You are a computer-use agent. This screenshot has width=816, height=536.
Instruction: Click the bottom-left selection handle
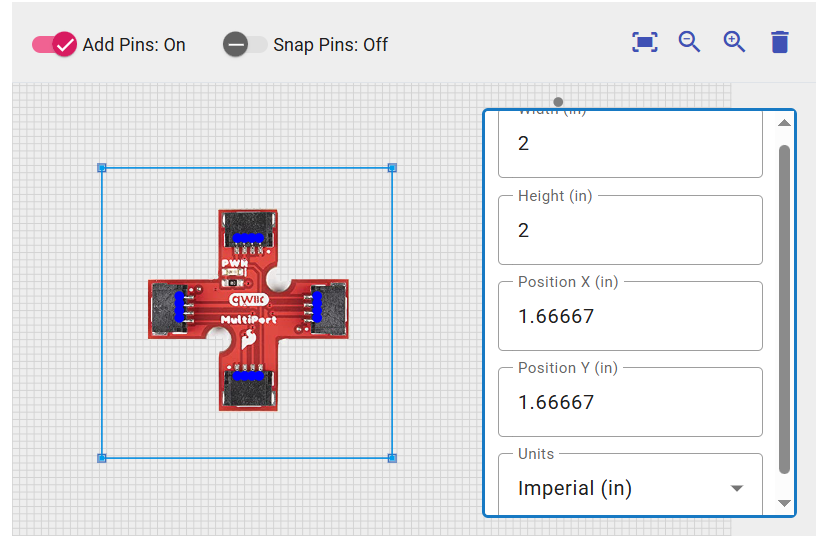pyautogui.click(x=102, y=458)
